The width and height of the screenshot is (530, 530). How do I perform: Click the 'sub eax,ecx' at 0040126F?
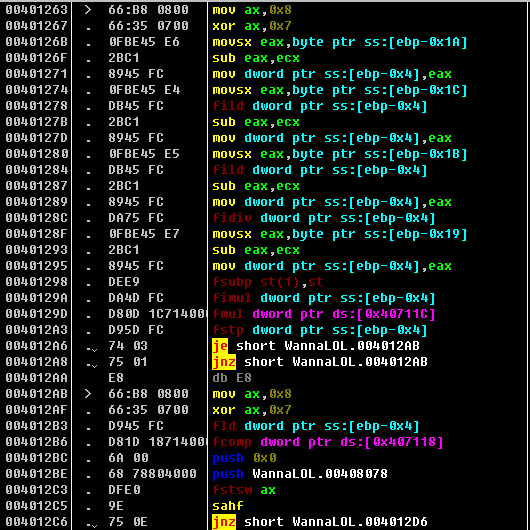[x=256, y=58]
